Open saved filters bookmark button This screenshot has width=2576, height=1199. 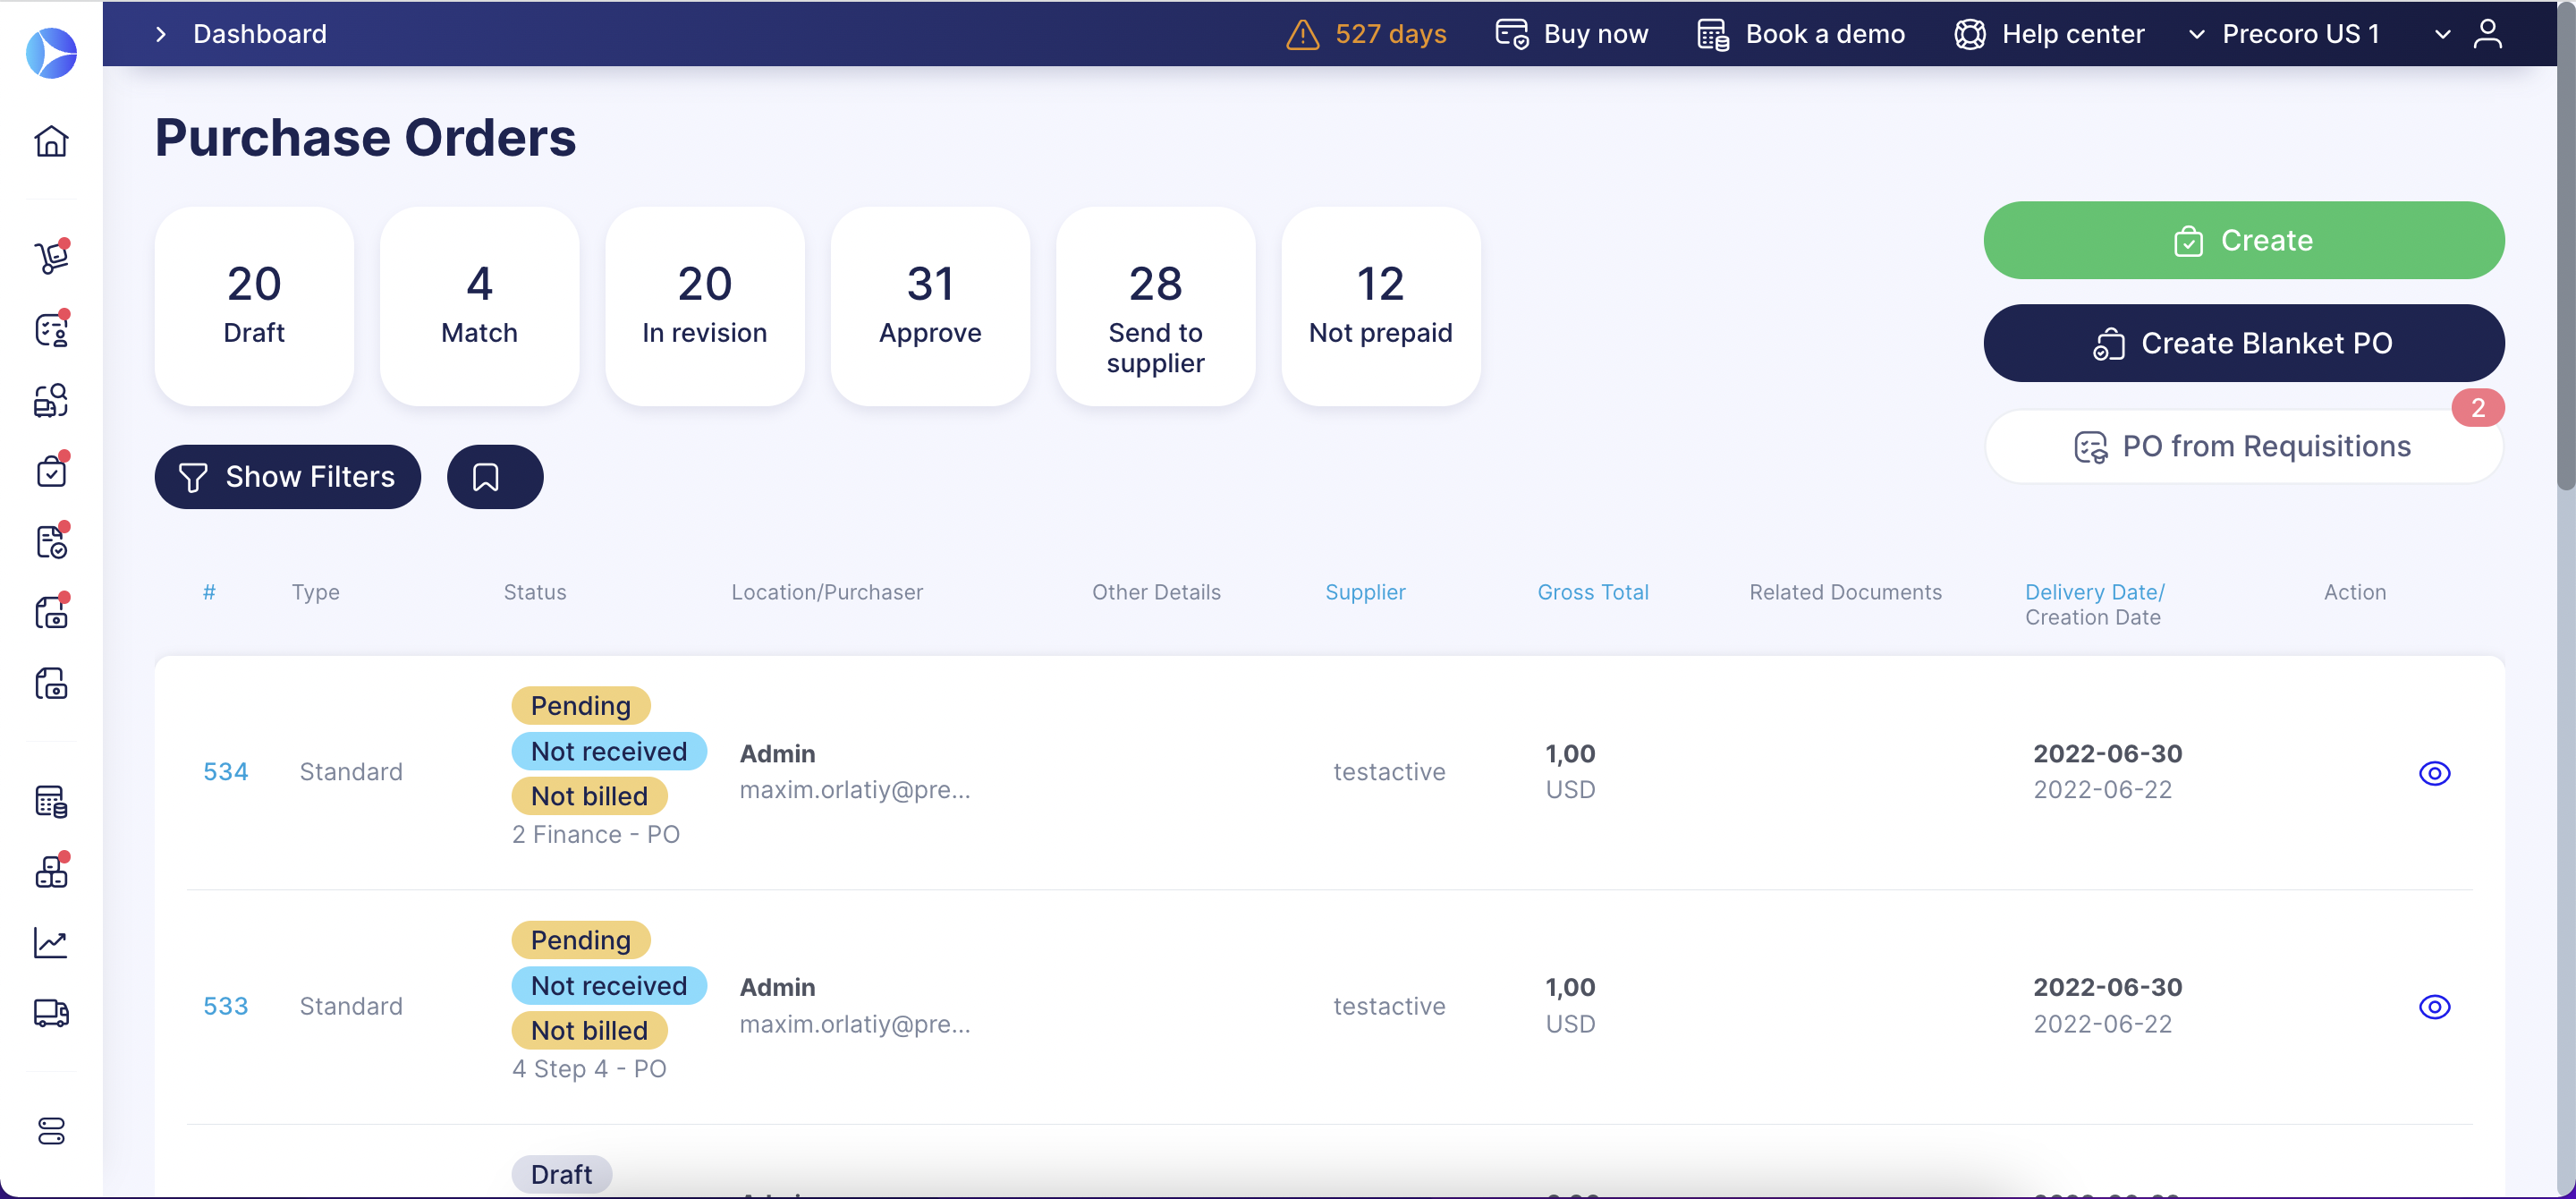coord(495,477)
